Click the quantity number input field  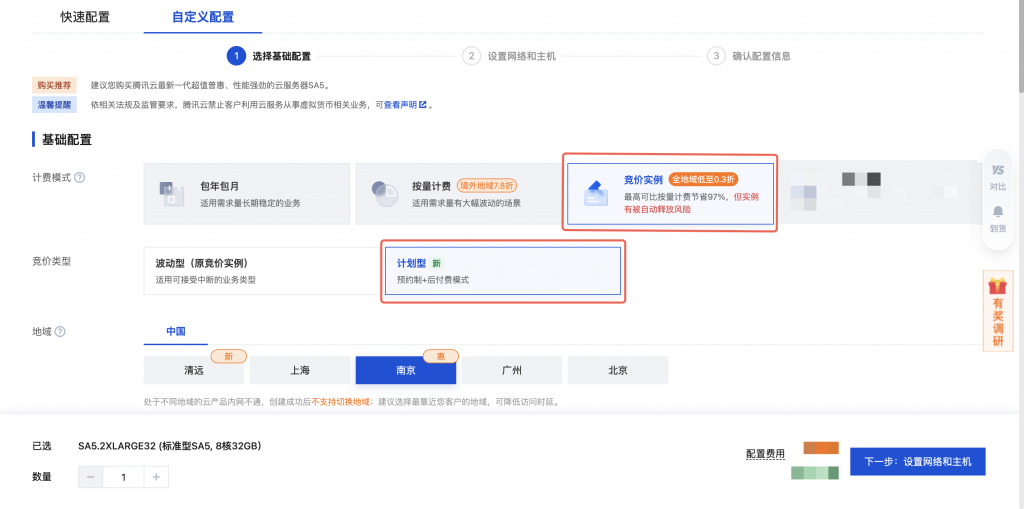[x=123, y=477]
